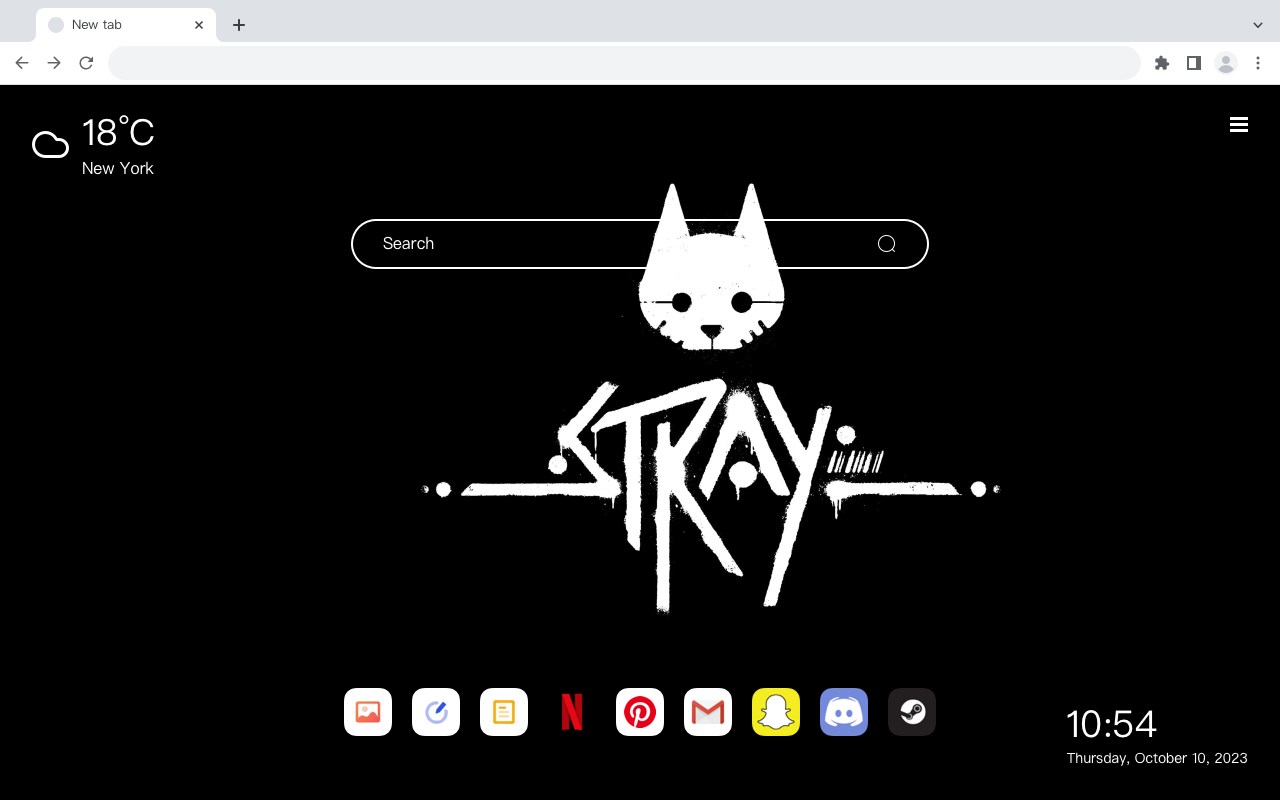Open the Snapchat shortcut
The width and height of the screenshot is (1280, 800).
[x=776, y=712]
